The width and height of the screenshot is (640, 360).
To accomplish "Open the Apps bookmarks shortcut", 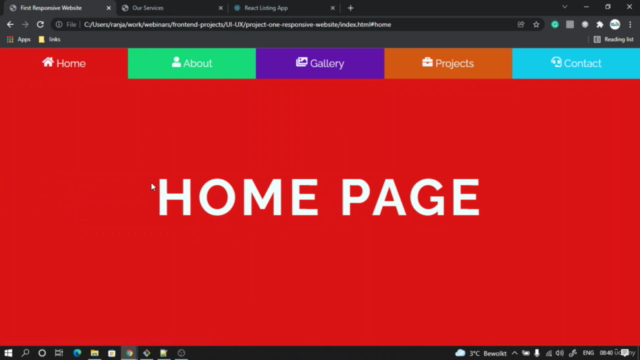I will point(19,40).
